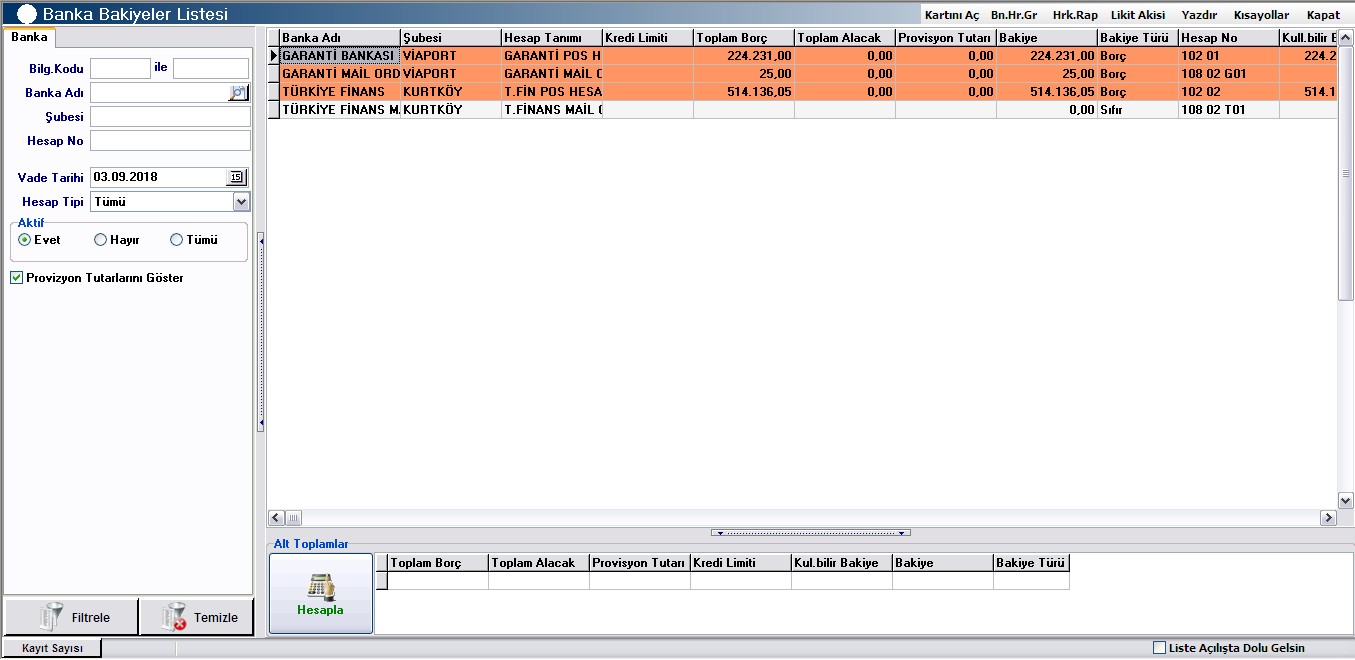
Task: Click the Banka Adı input field
Action: [159, 93]
